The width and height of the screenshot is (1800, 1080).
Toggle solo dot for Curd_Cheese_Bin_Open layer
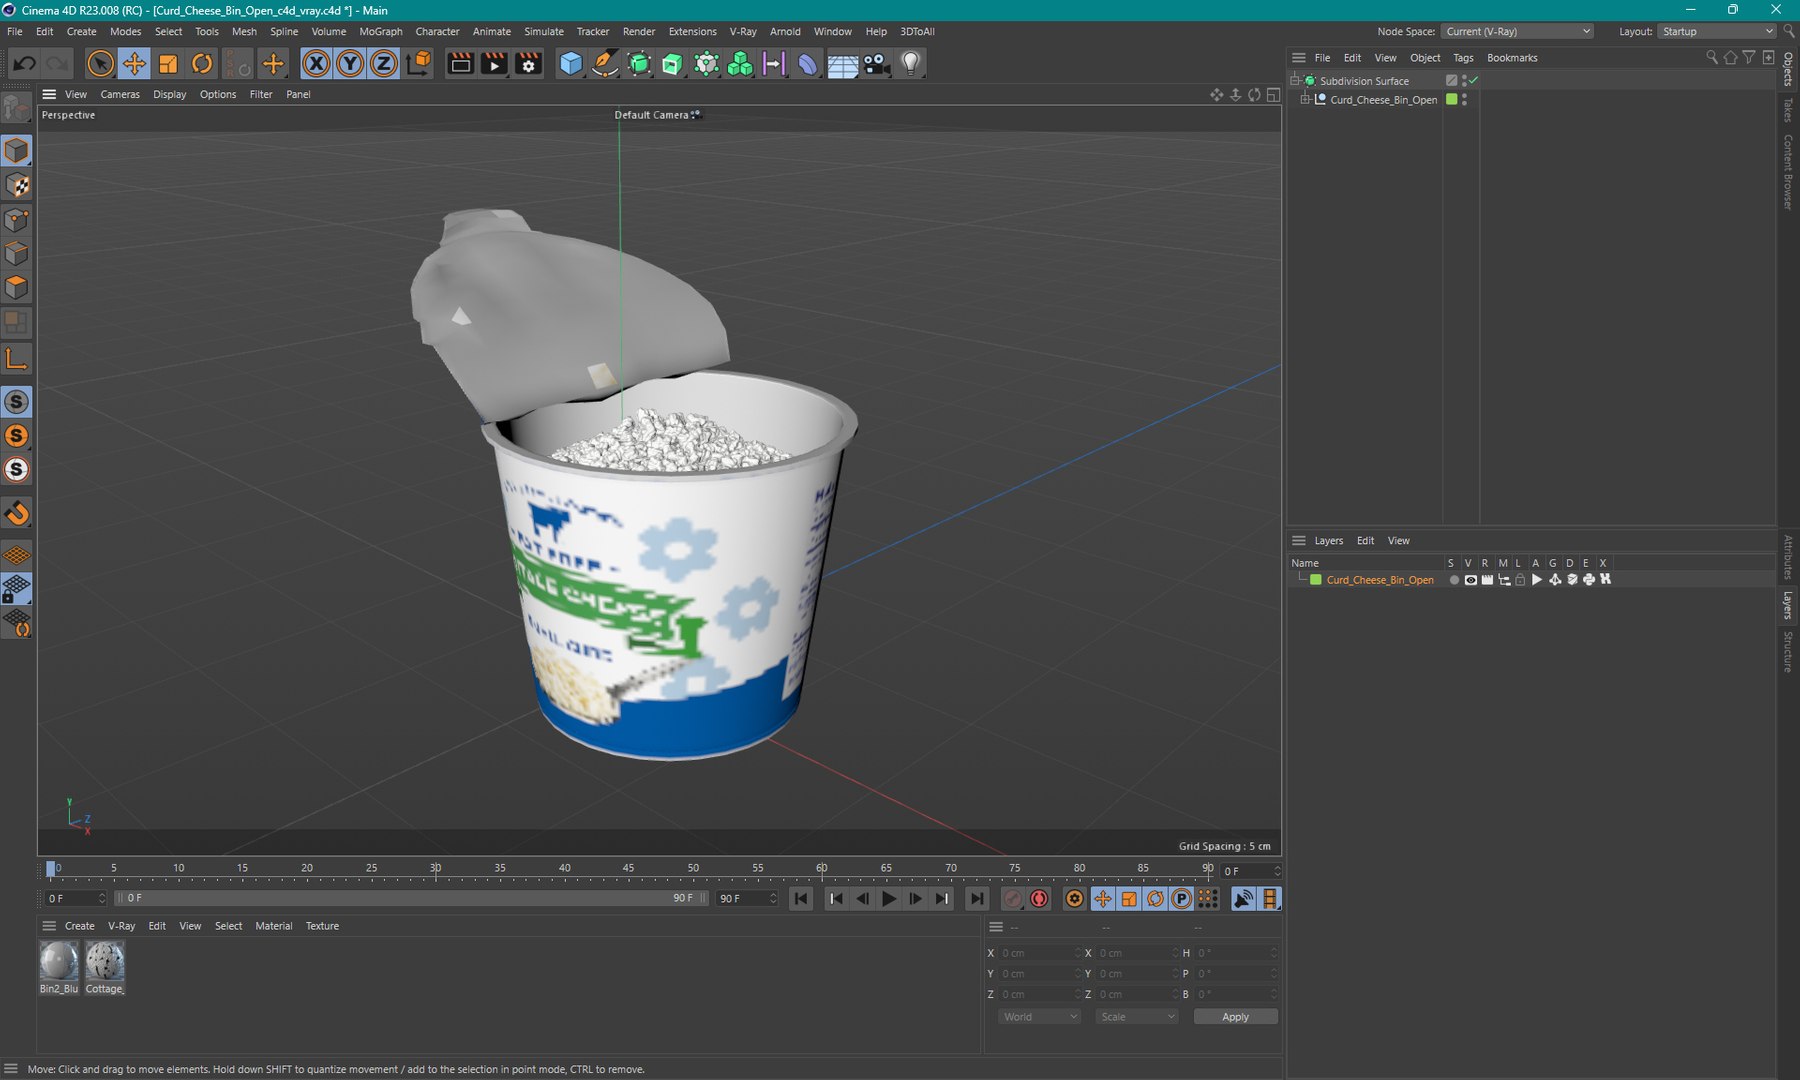coord(1454,580)
